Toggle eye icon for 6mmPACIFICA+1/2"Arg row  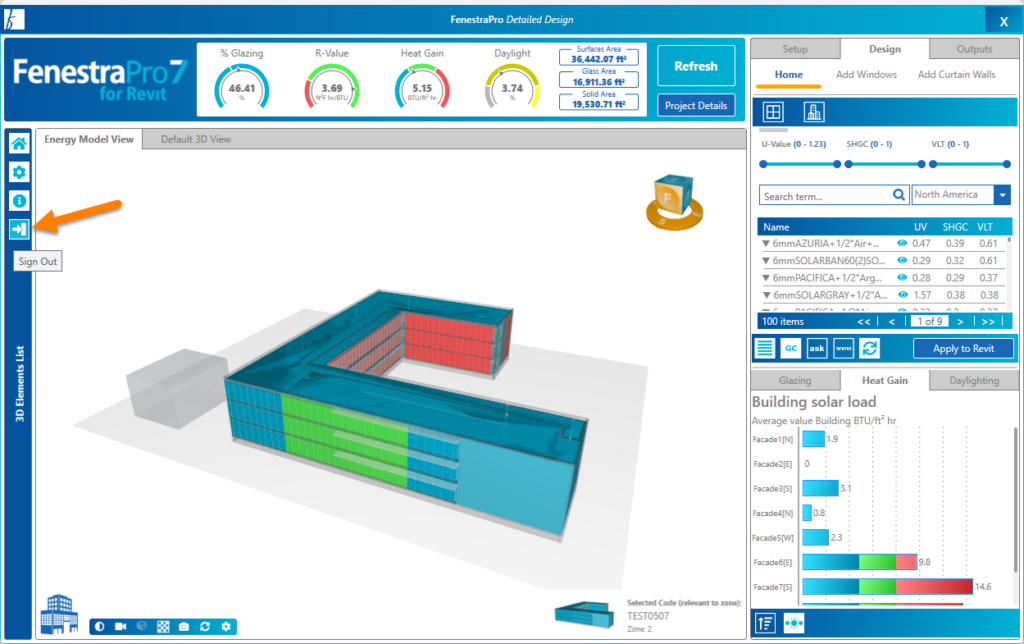pyautogui.click(x=902, y=278)
